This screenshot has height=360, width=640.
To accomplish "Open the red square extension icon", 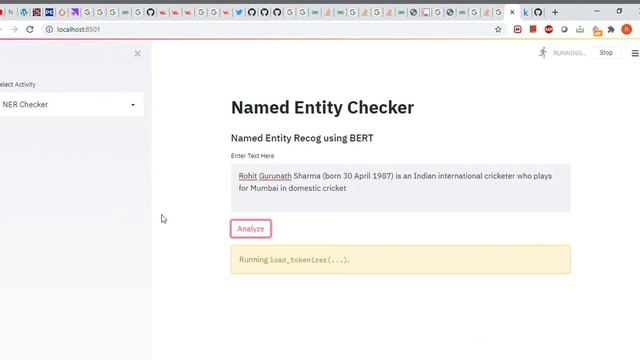I will pos(533,29).
